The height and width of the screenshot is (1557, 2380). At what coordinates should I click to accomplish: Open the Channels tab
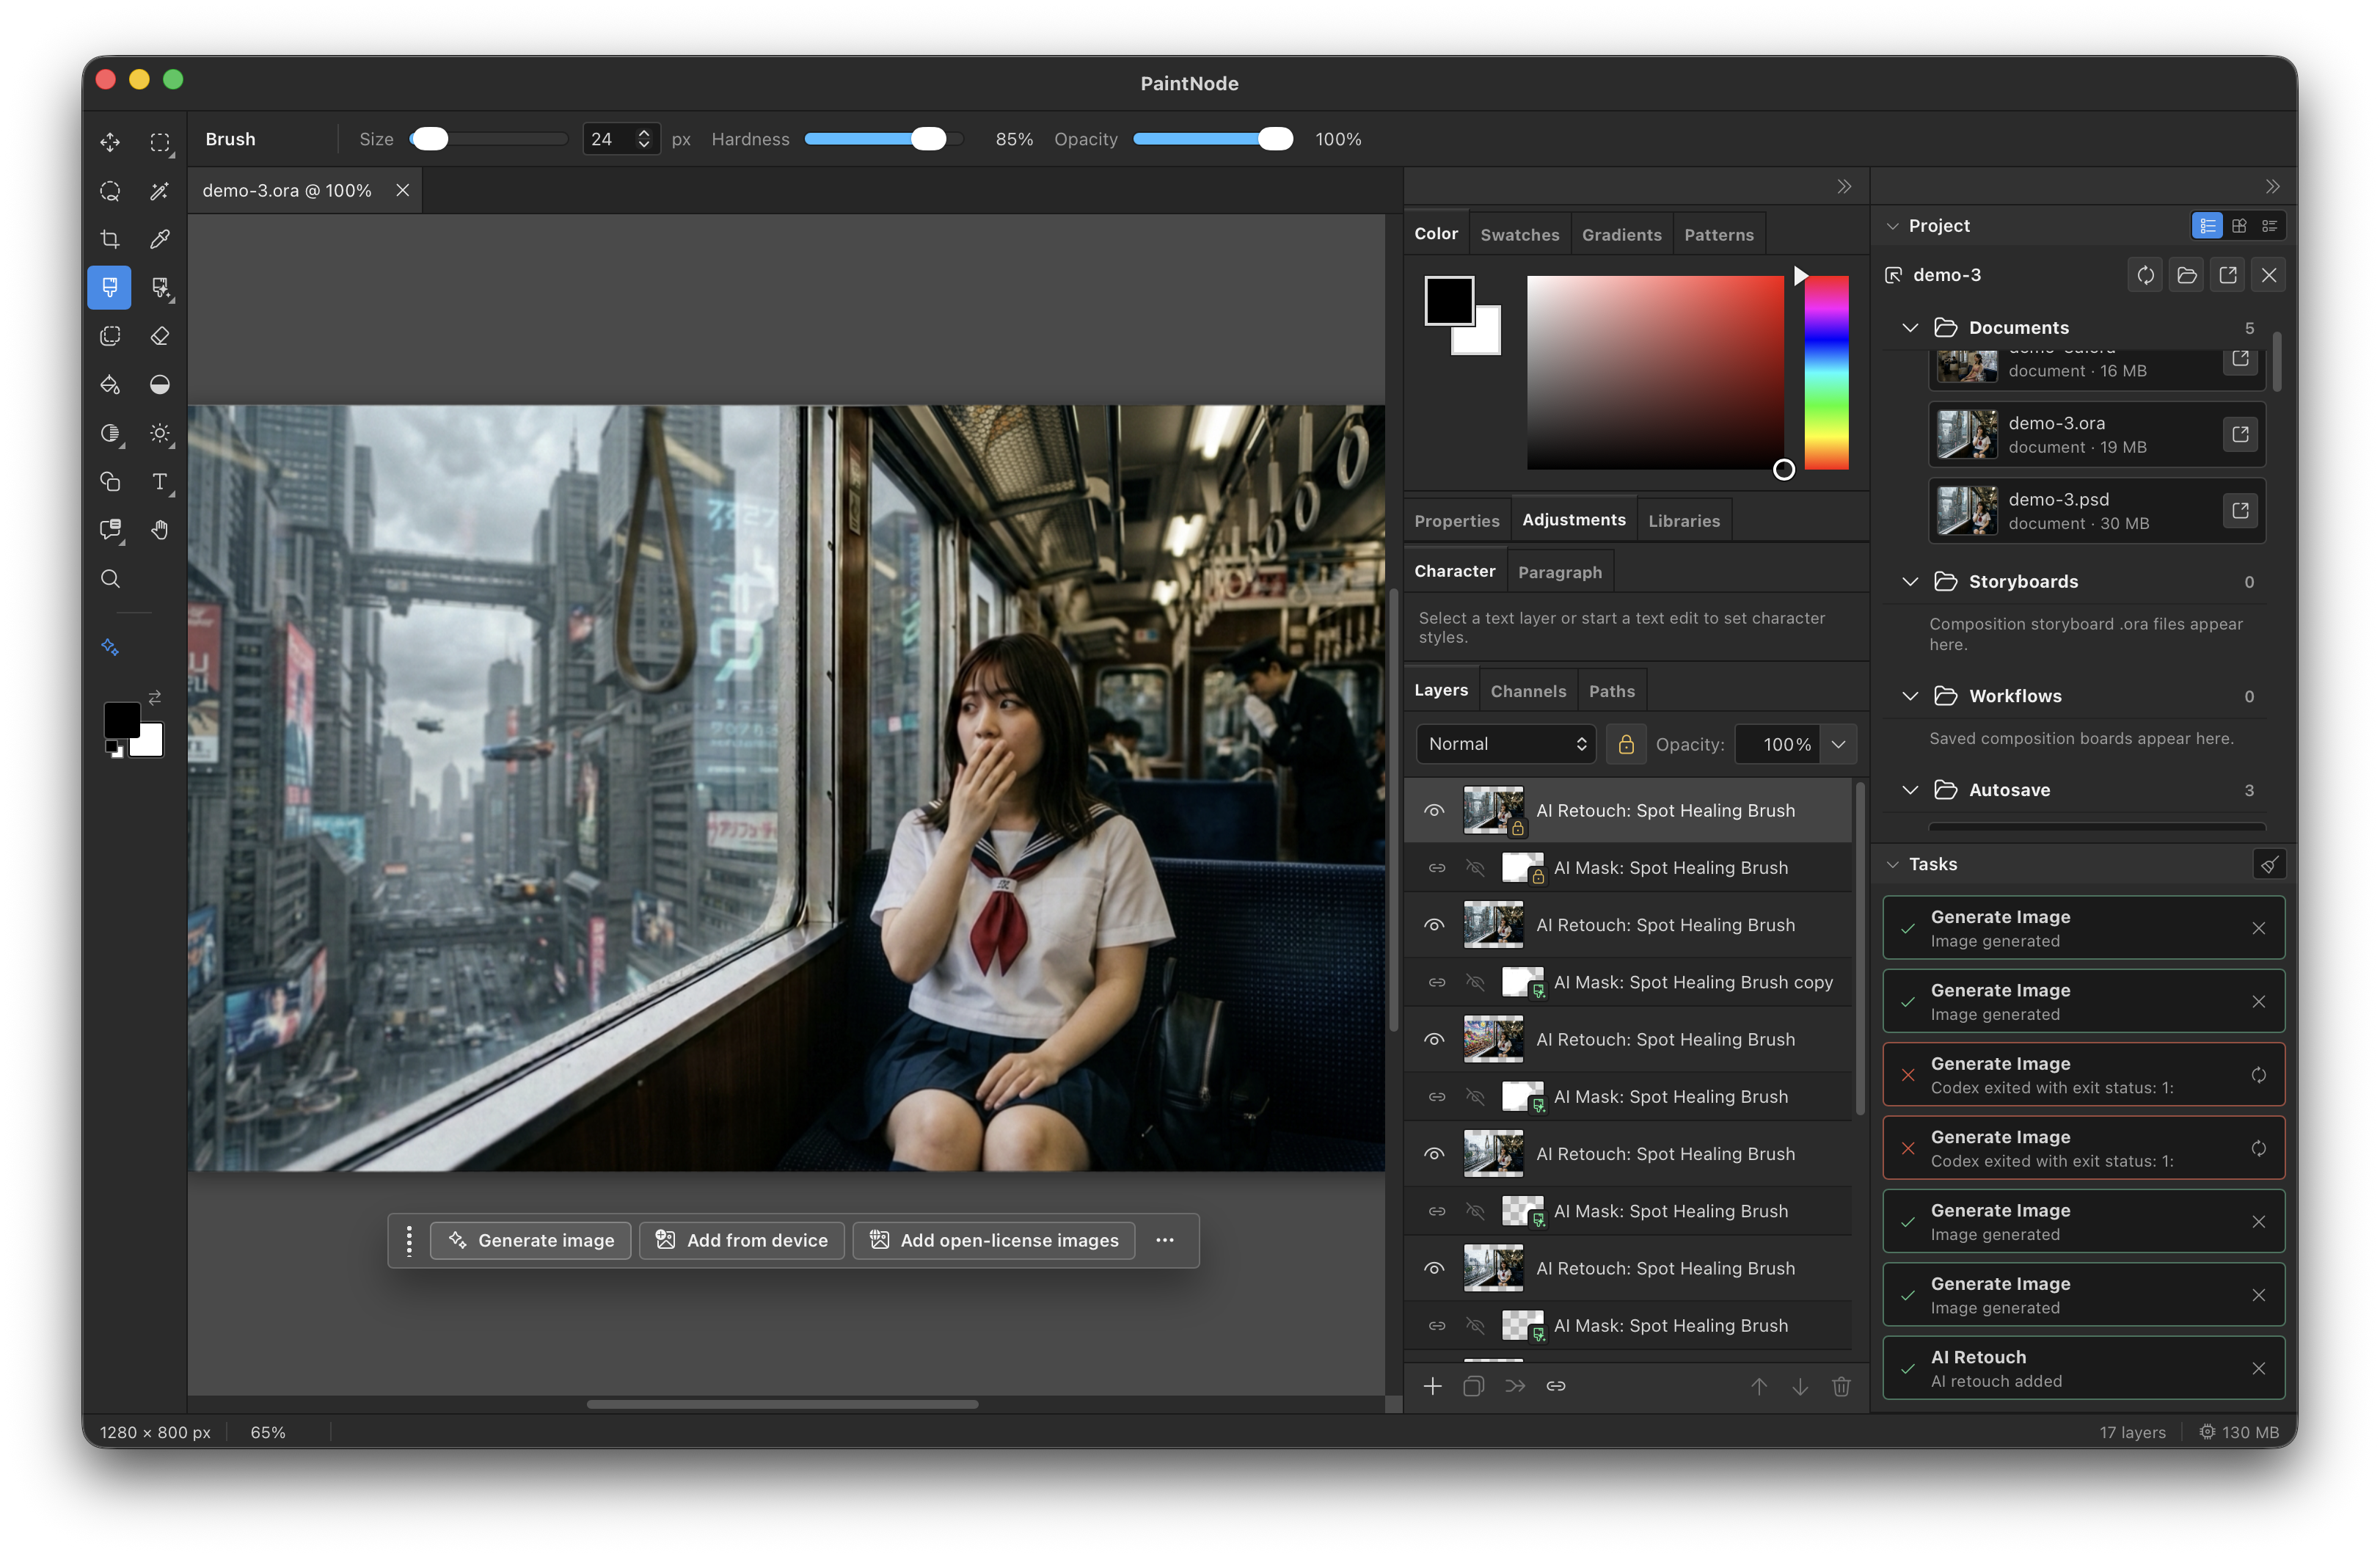coord(1528,691)
